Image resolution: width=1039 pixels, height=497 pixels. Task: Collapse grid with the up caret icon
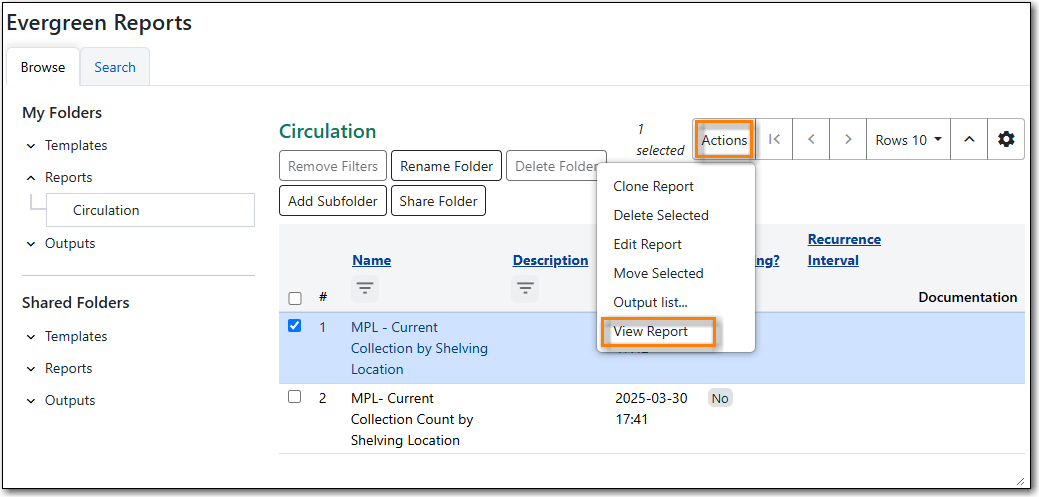point(968,140)
